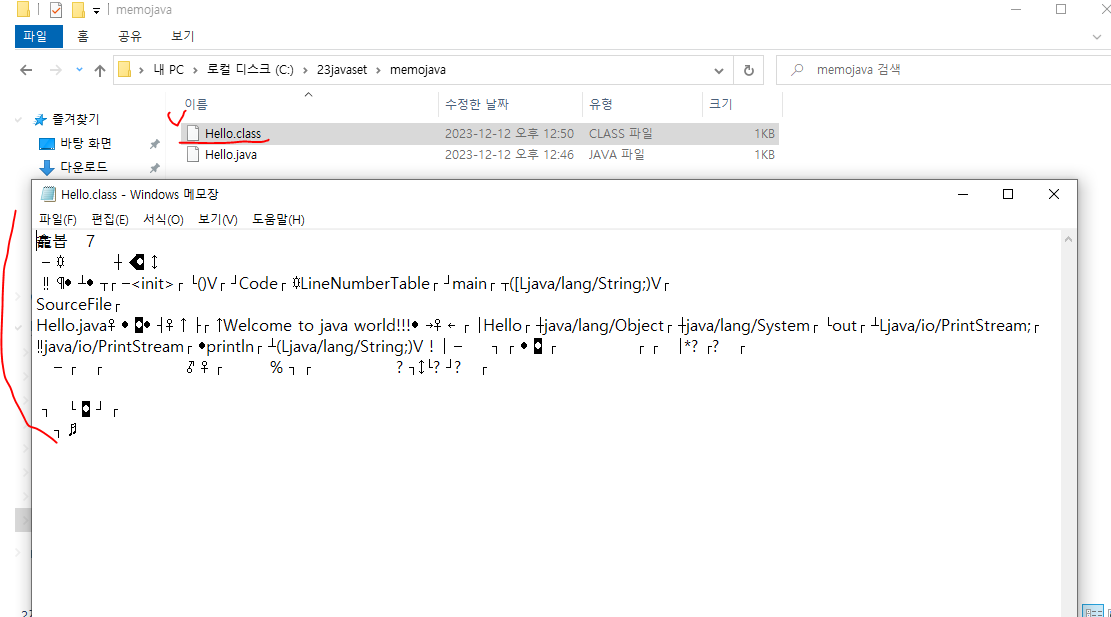Click Notepad scrollbar up arrow
This screenshot has width=1111, height=617.
1068,239
